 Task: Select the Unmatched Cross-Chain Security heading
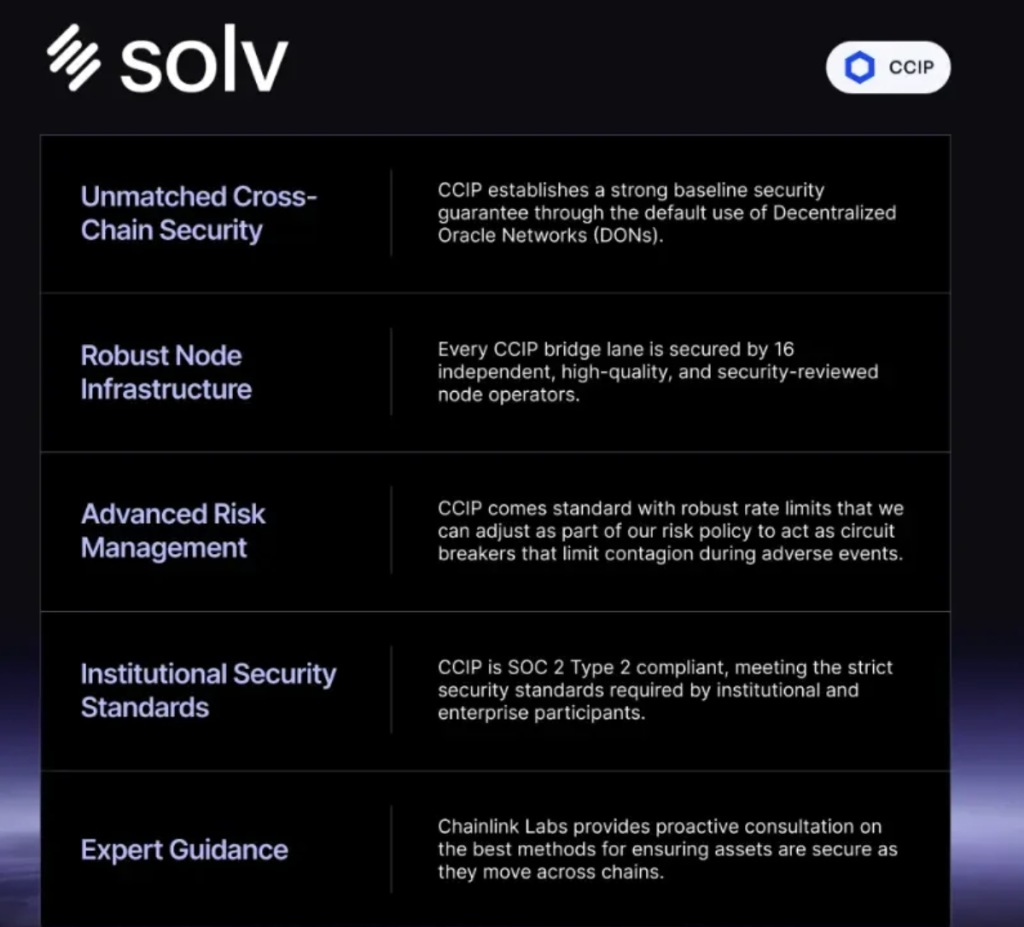pos(199,214)
